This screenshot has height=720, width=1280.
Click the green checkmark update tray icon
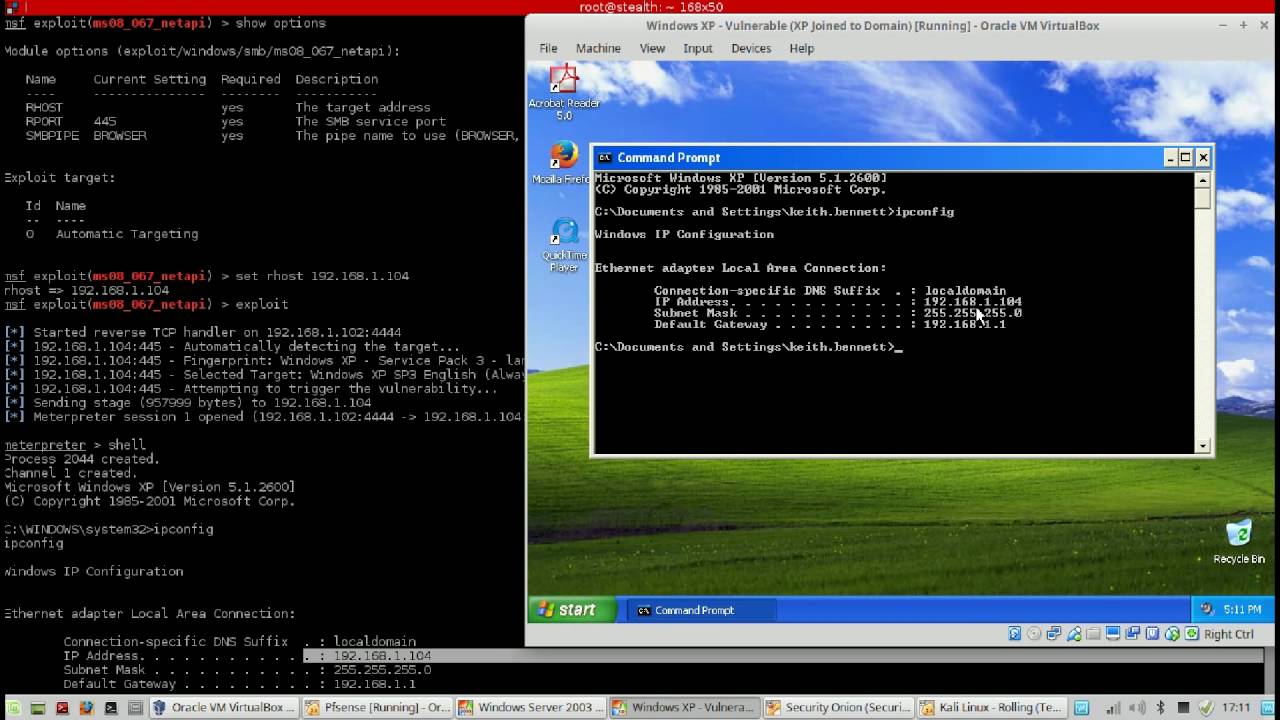(1206, 707)
